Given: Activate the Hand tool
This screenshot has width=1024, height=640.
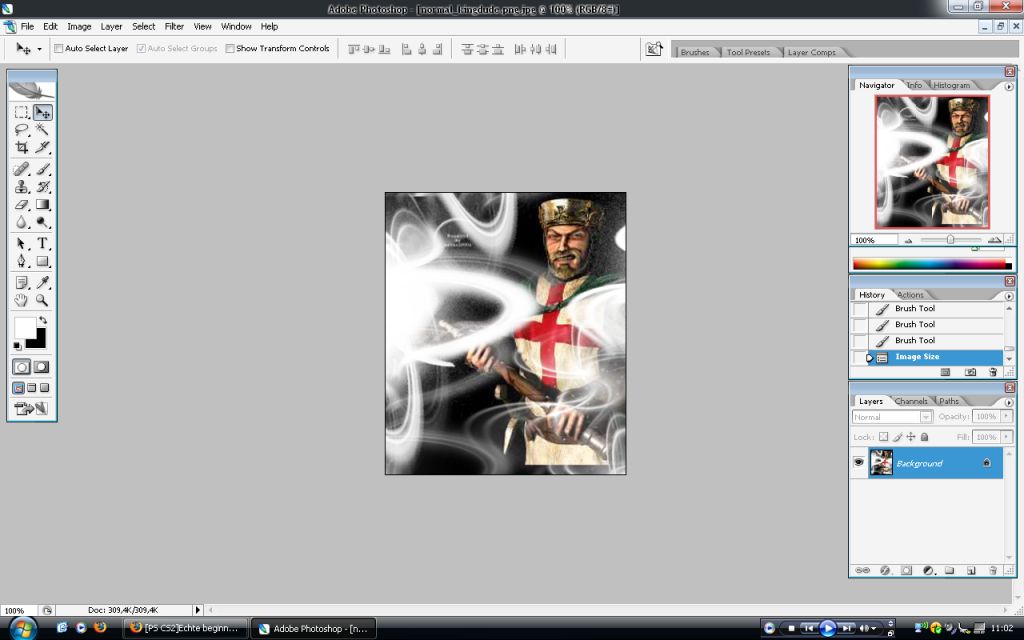Looking at the screenshot, I should point(22,300).
